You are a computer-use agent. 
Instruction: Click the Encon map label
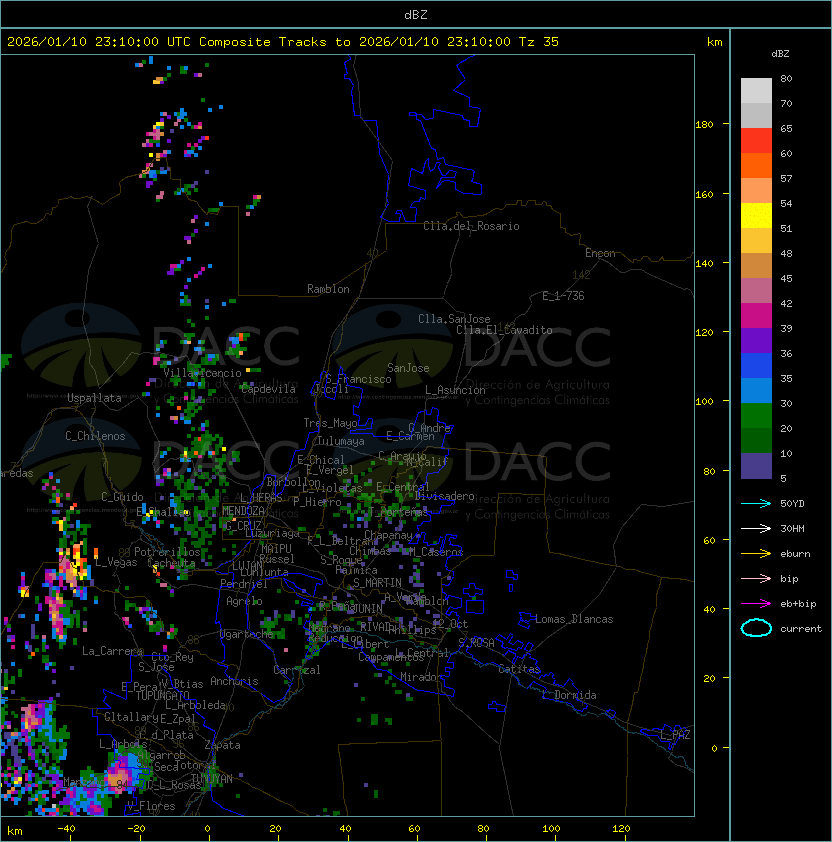[600, 253]
